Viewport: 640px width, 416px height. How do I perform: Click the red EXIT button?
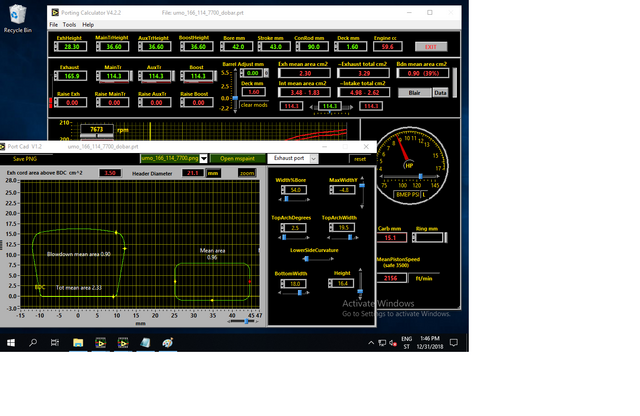pos(431,47)
